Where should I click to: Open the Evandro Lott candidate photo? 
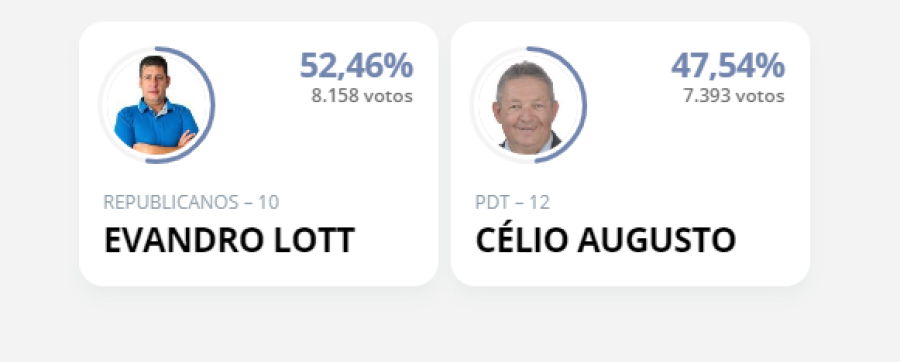tap(156, 105)
